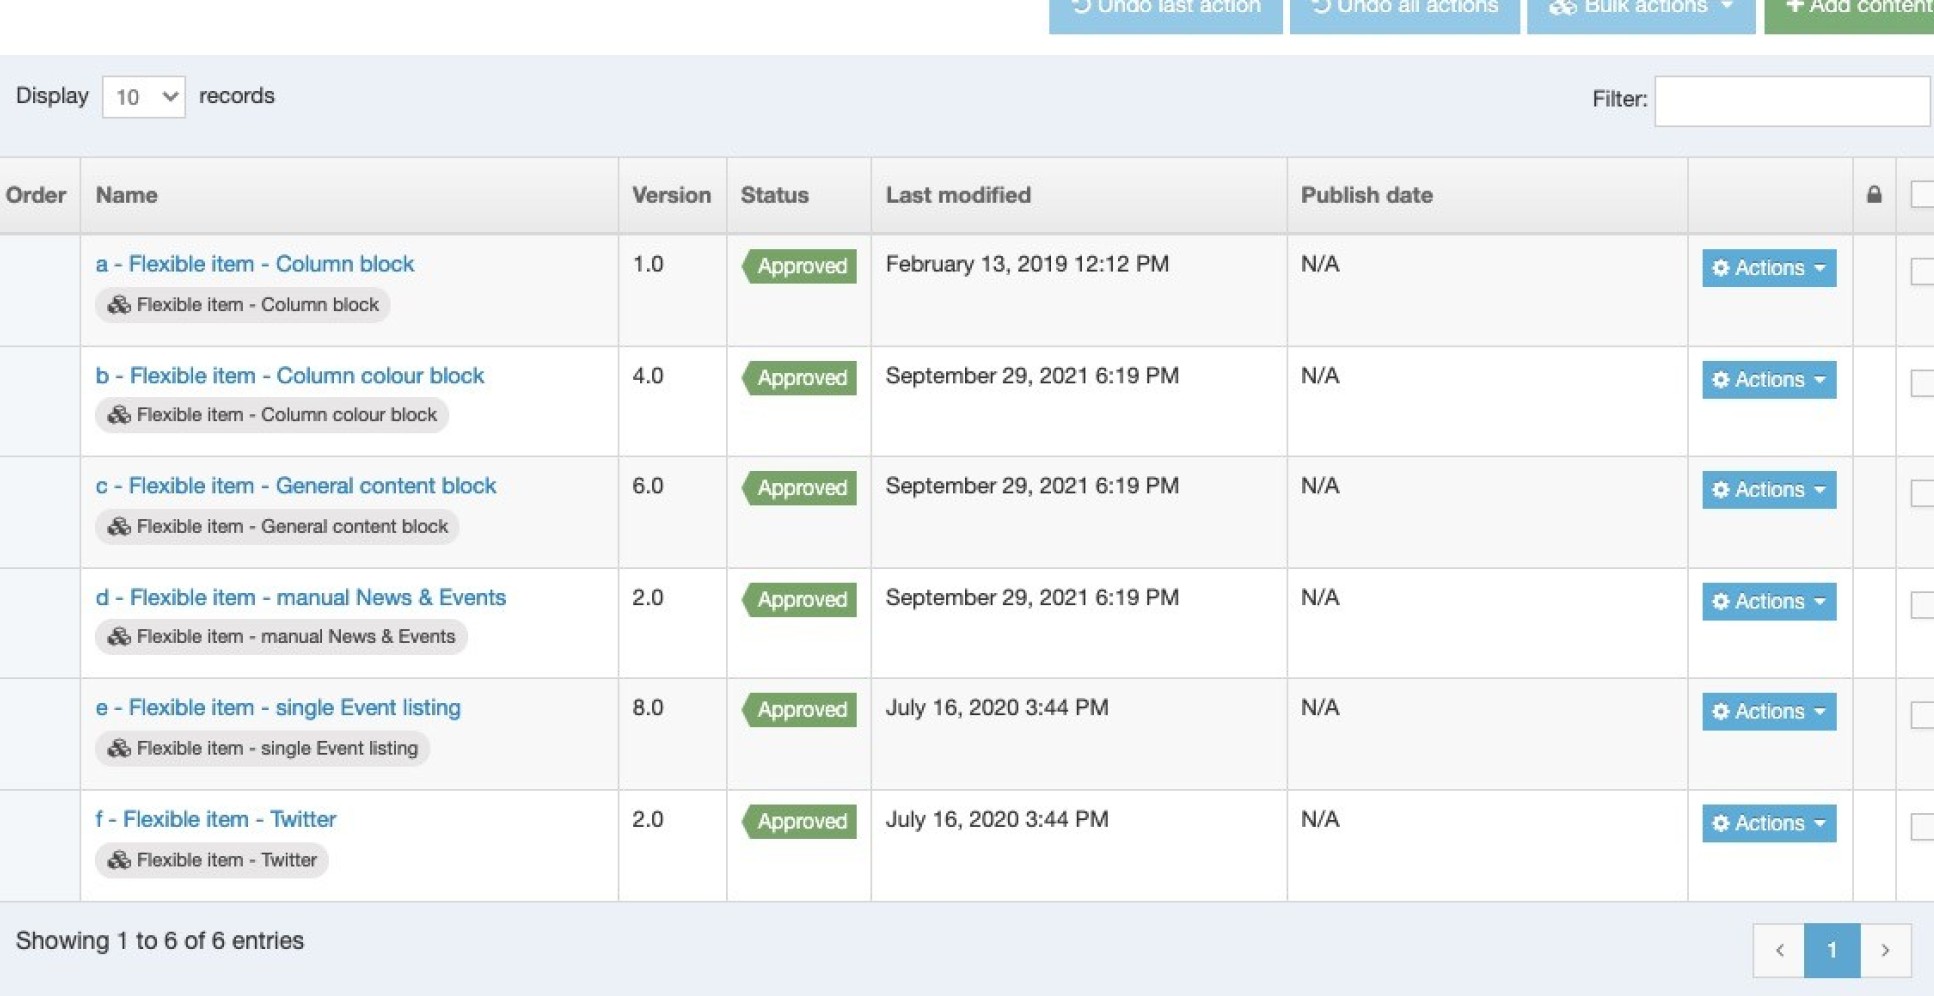
Task: Expand the Bulk actions dropdown
Action: tap(1640, 8)
